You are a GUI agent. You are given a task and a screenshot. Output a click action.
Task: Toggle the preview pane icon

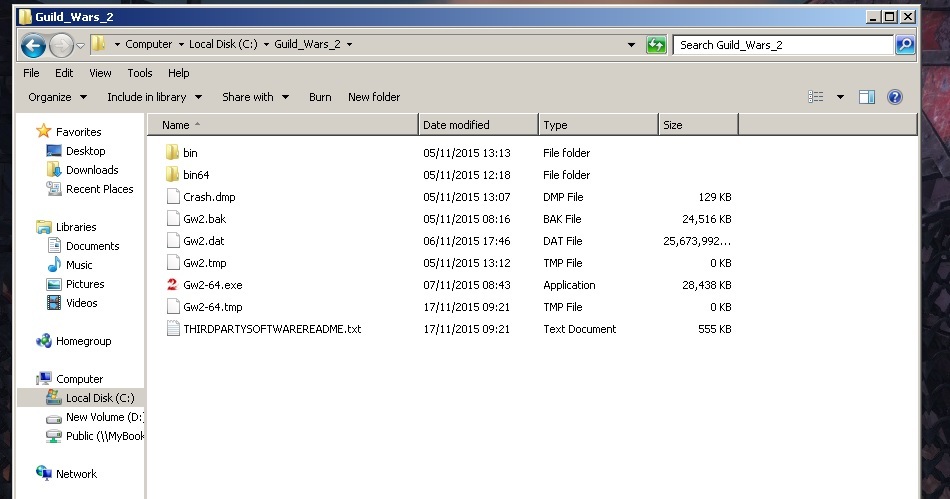tap(866, 97)
